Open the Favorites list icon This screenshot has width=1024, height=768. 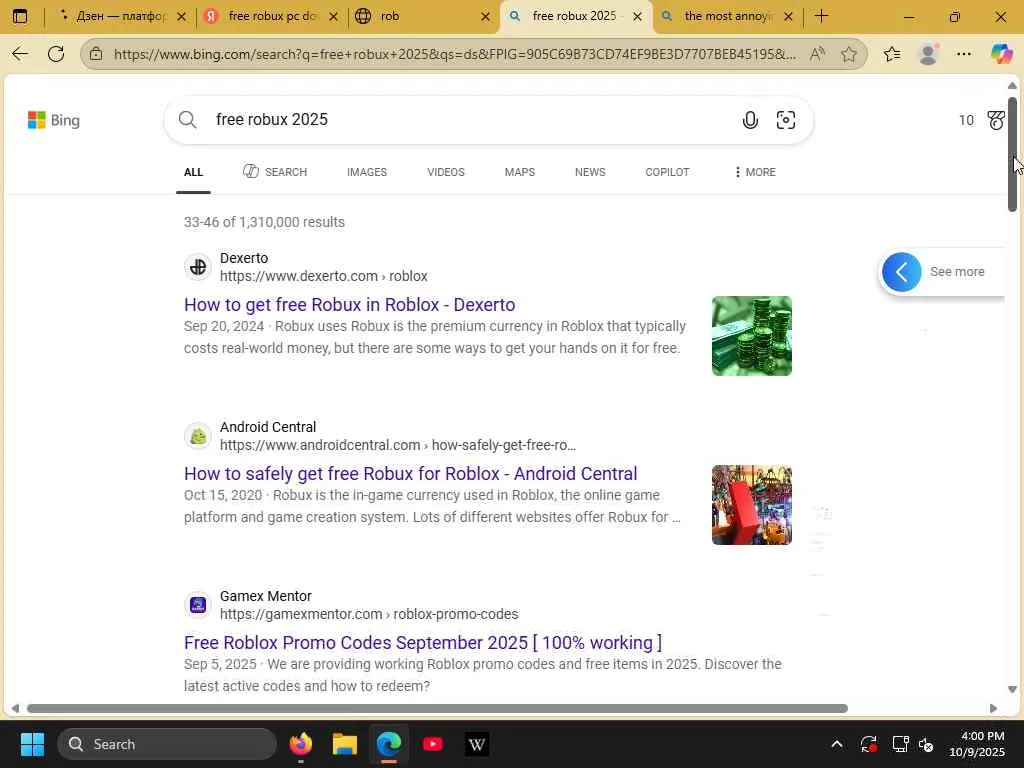click(892, 54)
